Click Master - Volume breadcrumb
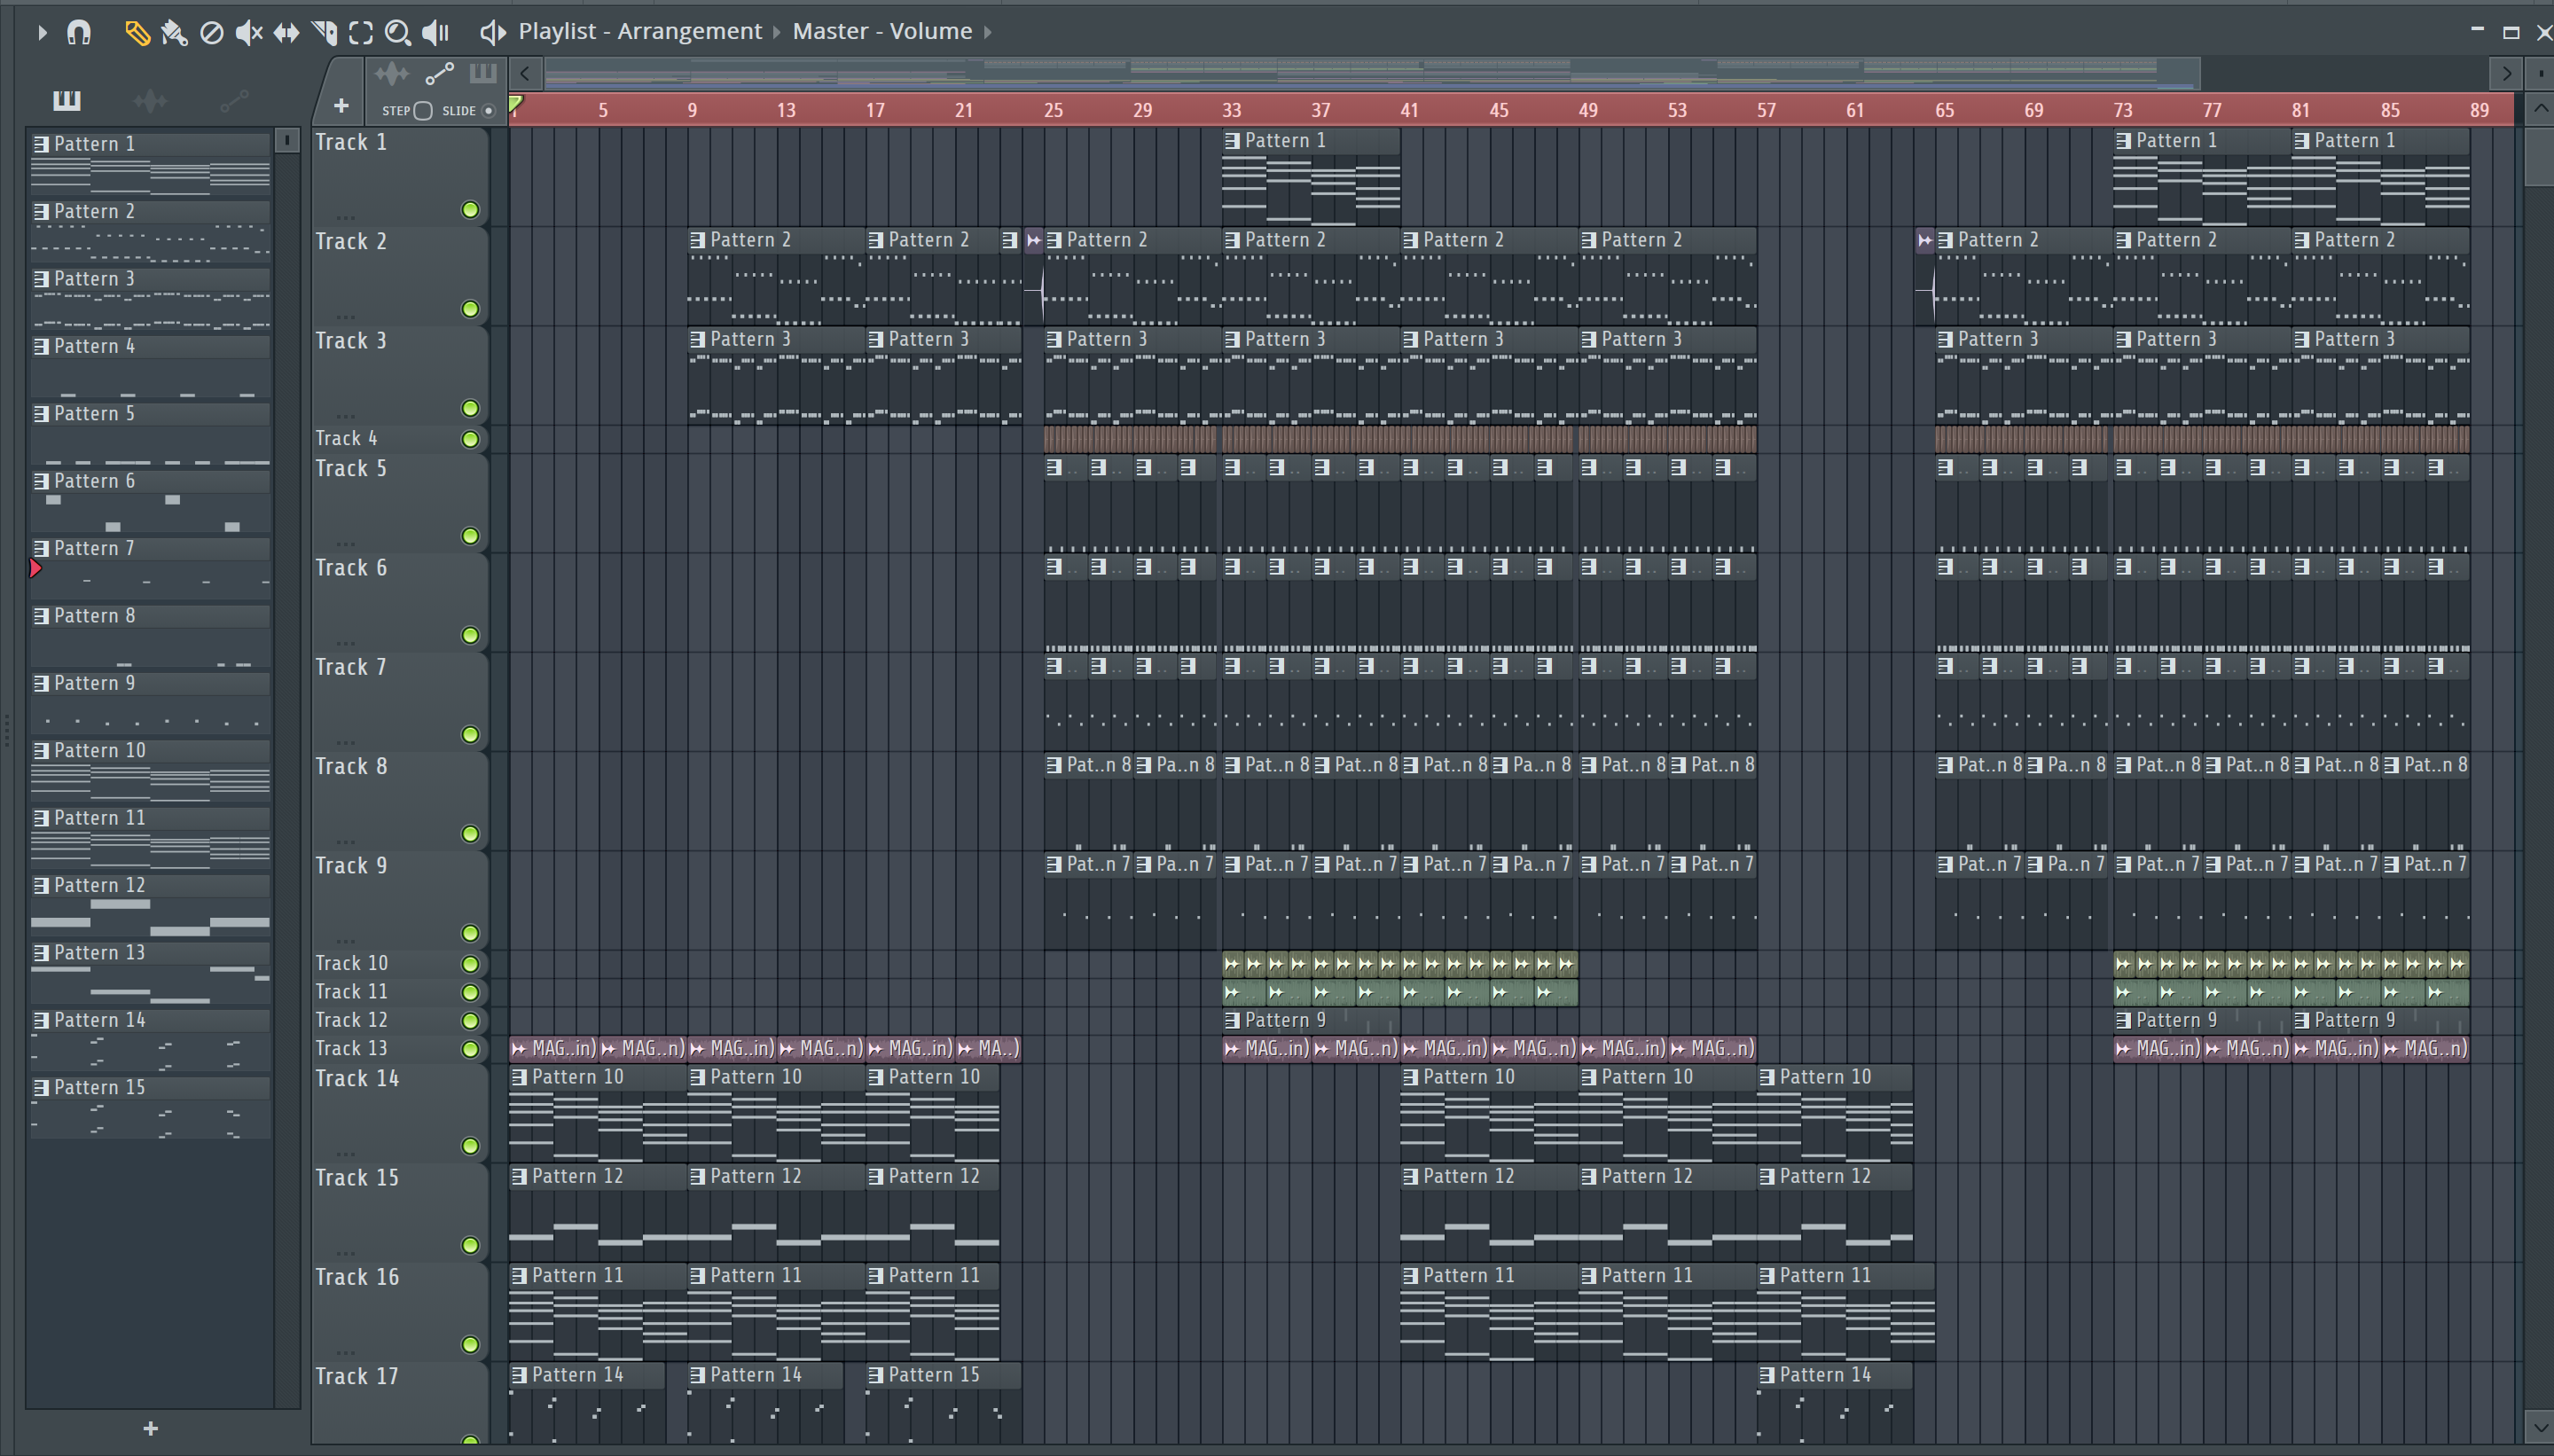The image size is (2554, 1456). point(882,32)
